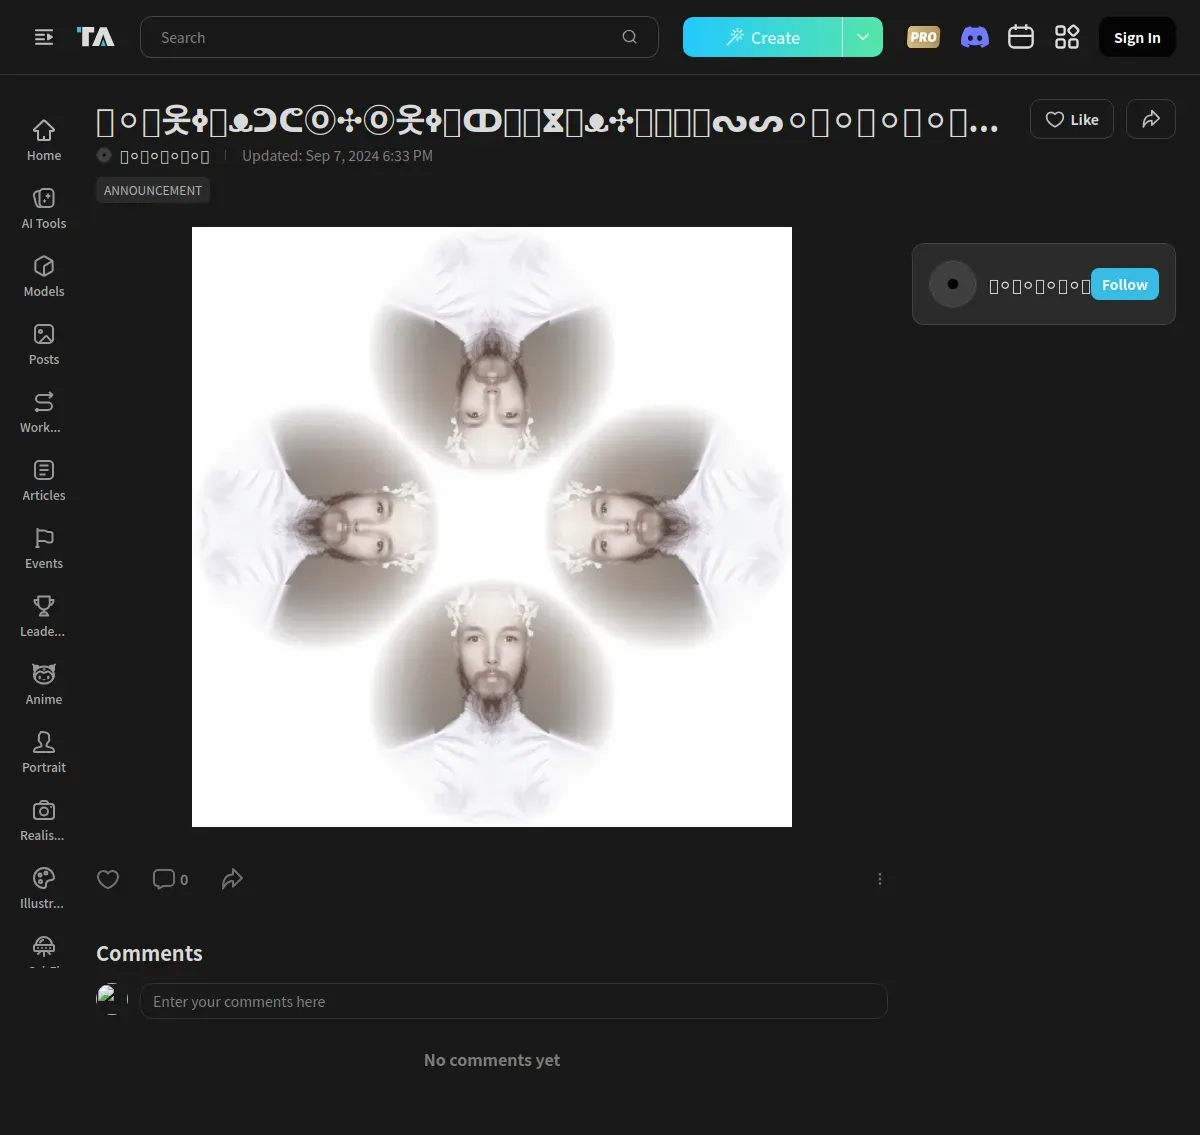This screenshot has width=1200, height=1135.
Task: Open the author avatar beside update date
Action: (104, 155)
